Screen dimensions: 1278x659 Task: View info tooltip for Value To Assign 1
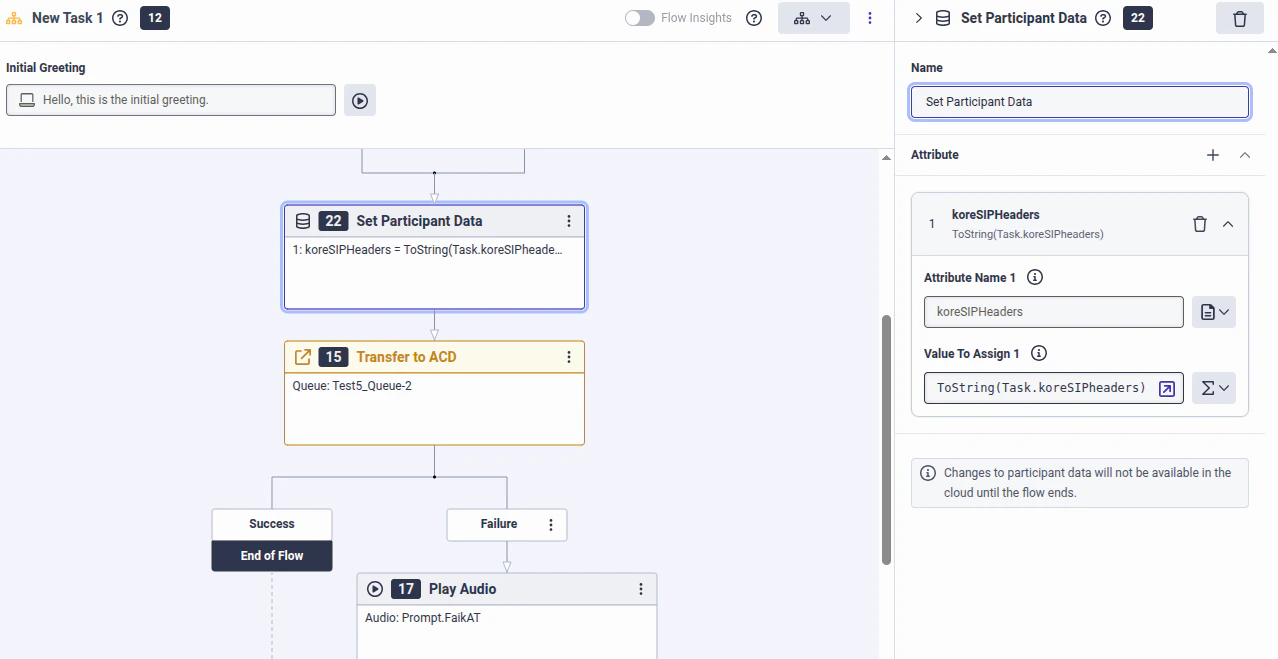(1037, 353)
